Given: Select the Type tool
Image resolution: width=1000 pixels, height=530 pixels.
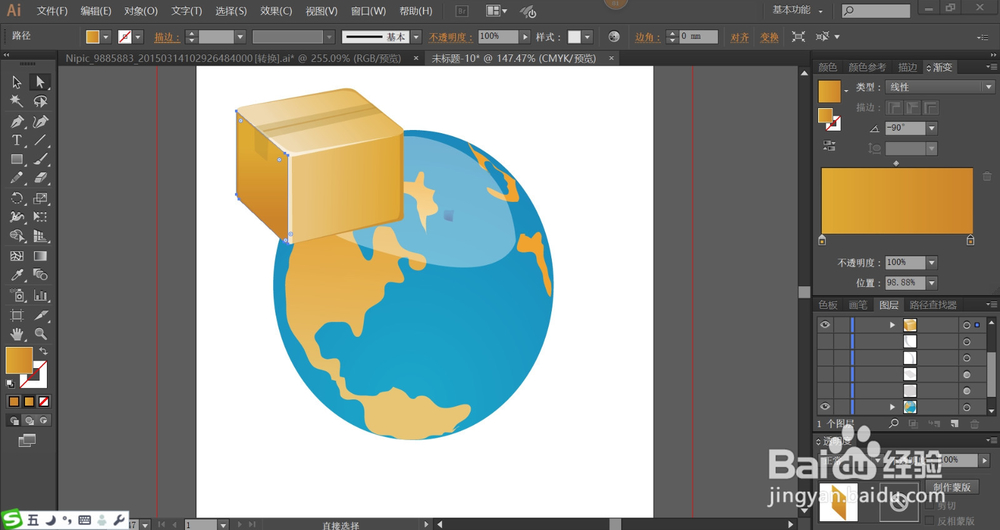Looking at the screenshot, I should coord(17,140).
